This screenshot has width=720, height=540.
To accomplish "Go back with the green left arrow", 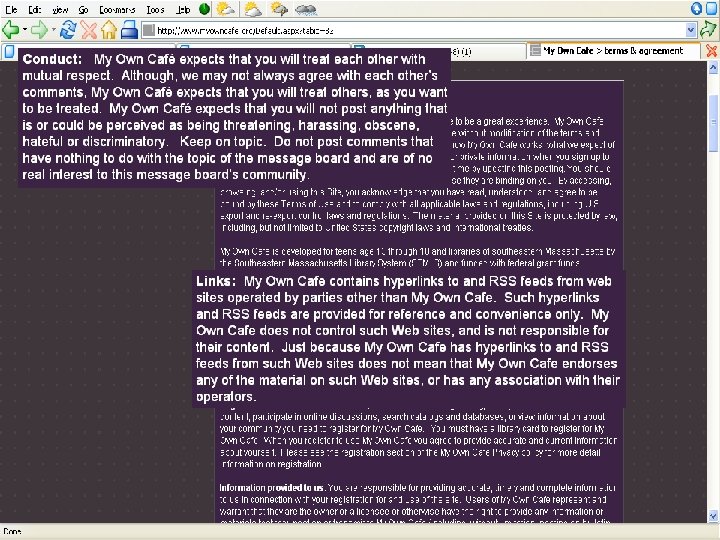I will tap(11, 30).
